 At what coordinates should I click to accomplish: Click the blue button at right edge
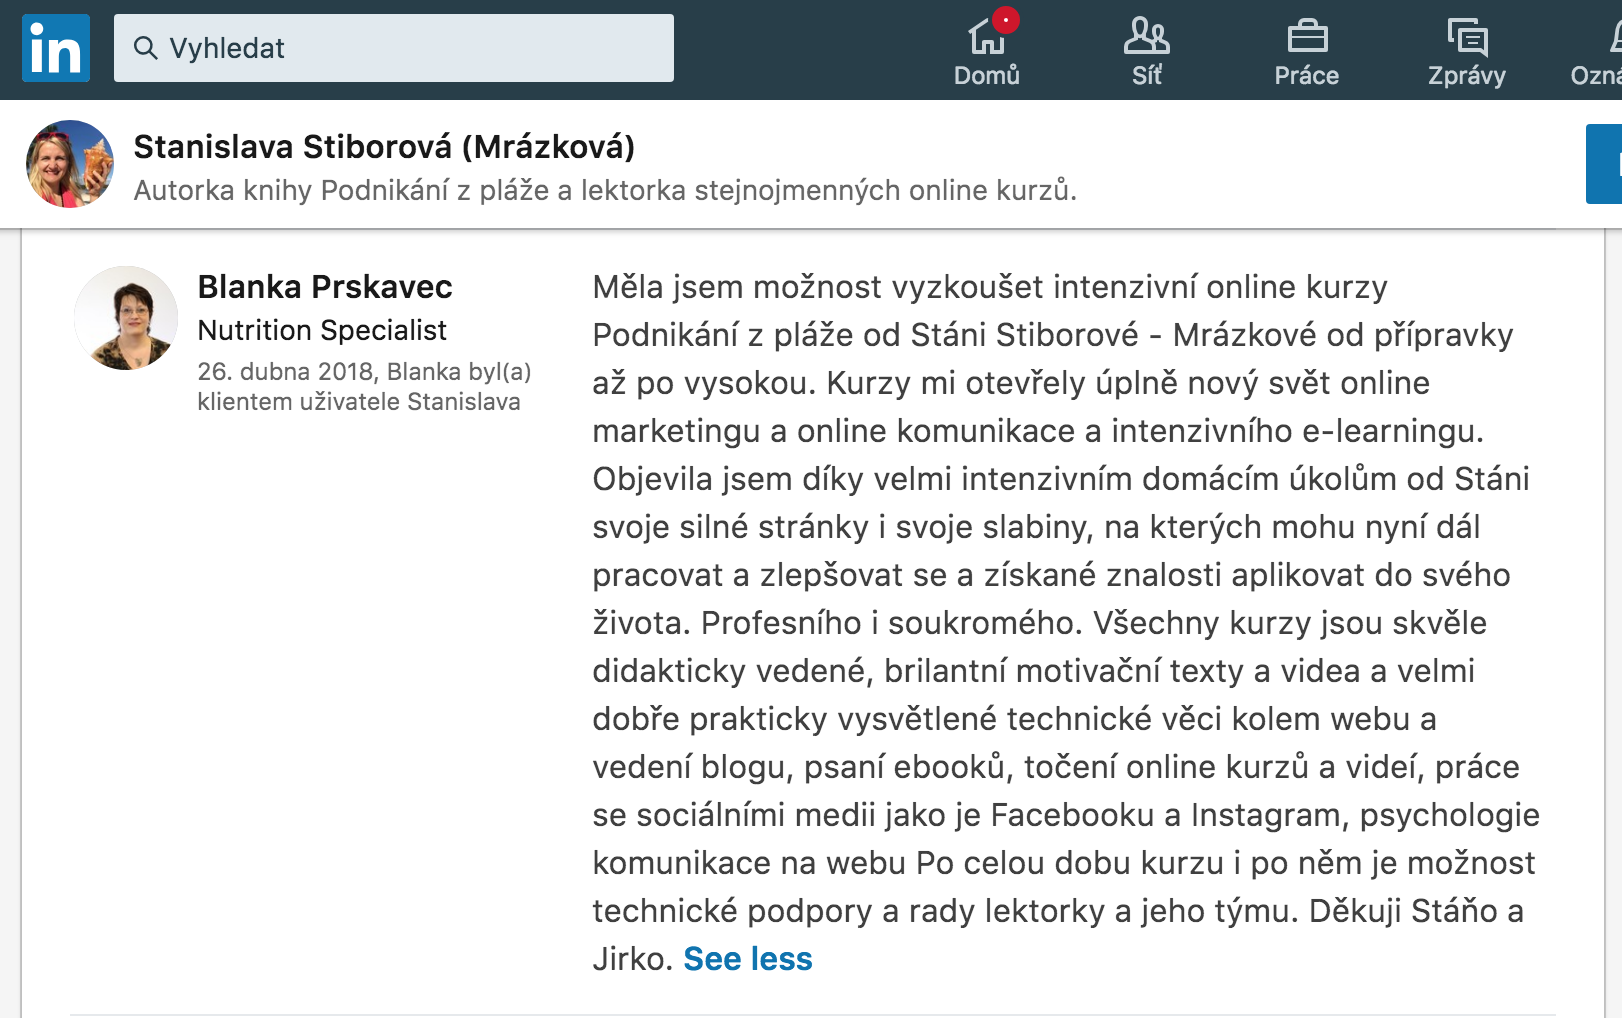coord(1604,164)
